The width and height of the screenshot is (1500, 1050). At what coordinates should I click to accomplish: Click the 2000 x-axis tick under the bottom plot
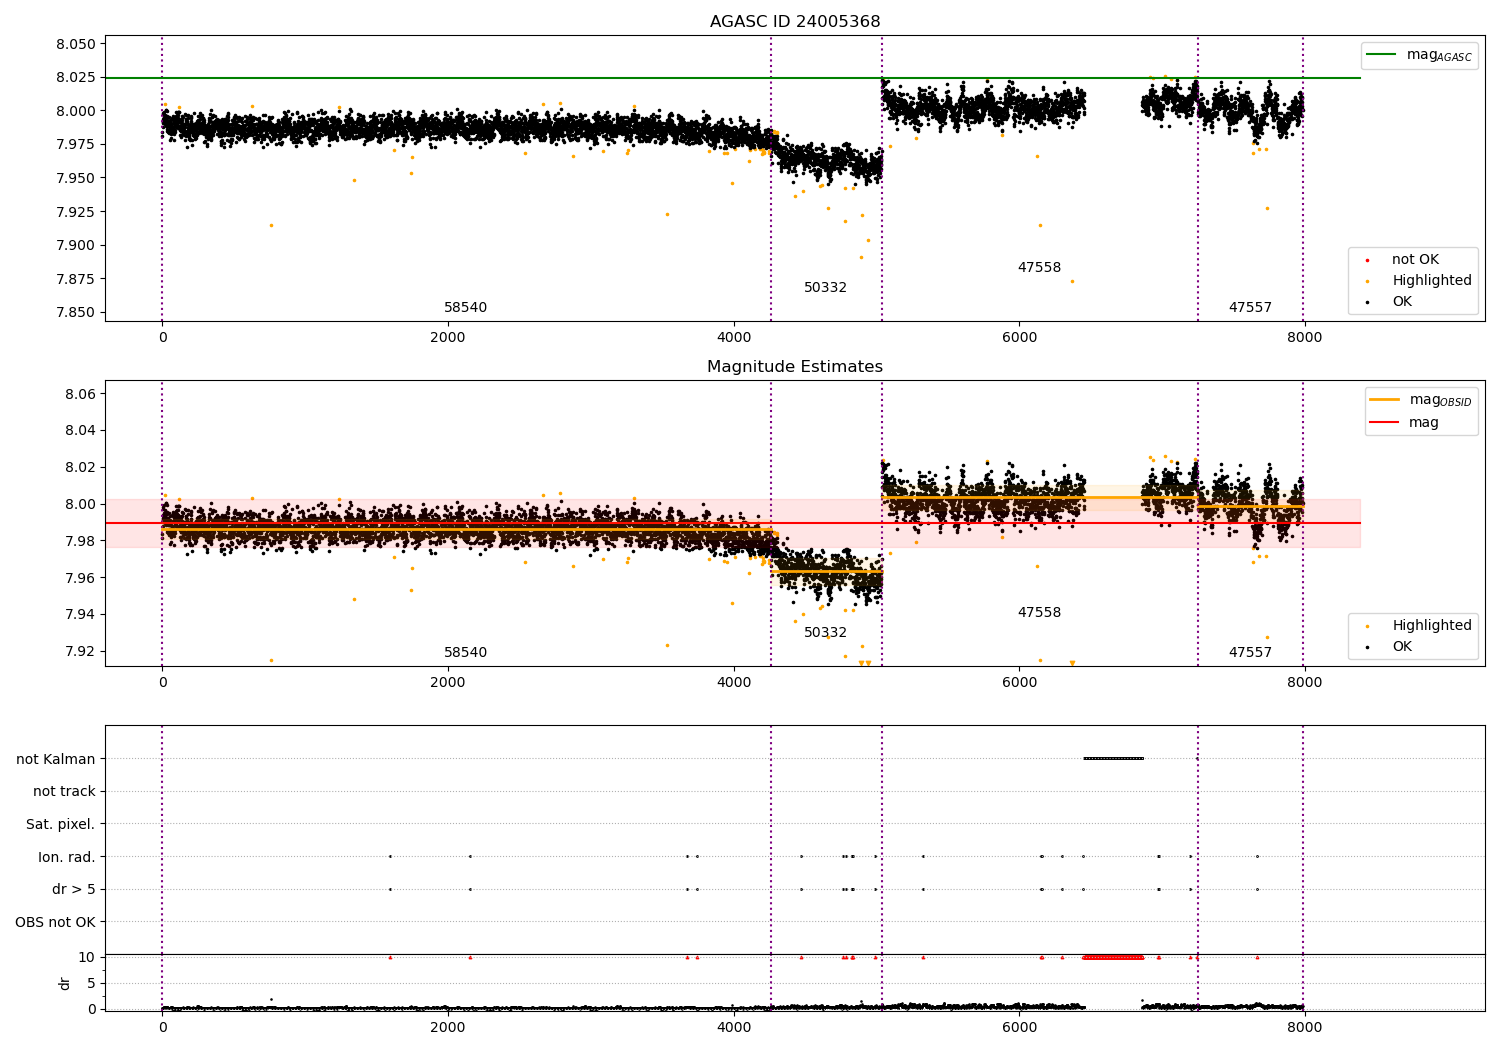point(448,1028)
